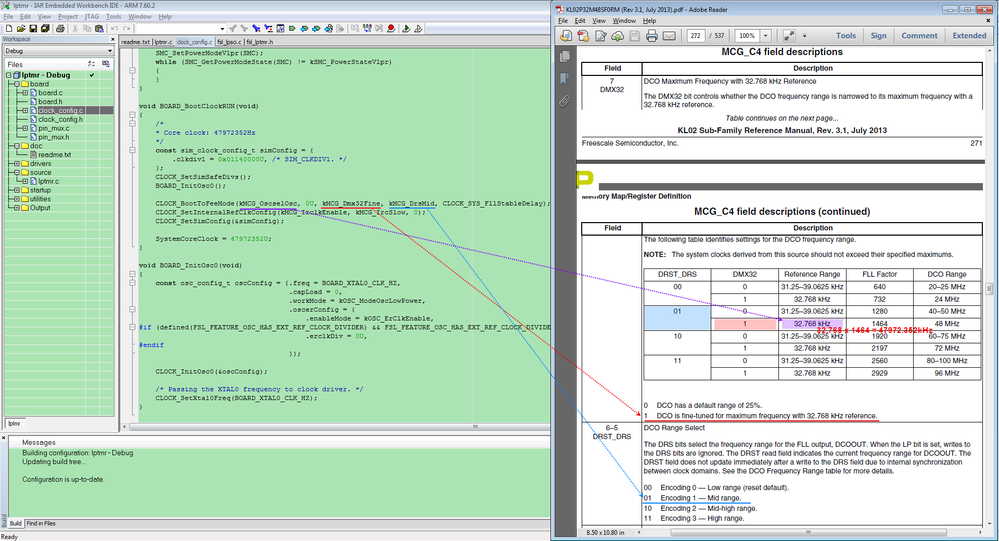Open bookmarks panel in Adobe Reader
The image size is (999, 541).
click(x=564, y=79)
